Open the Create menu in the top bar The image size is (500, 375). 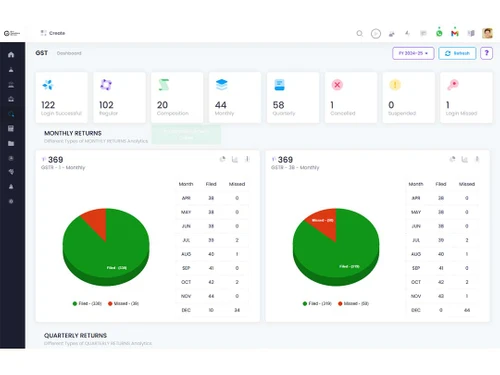click(53, 33)
